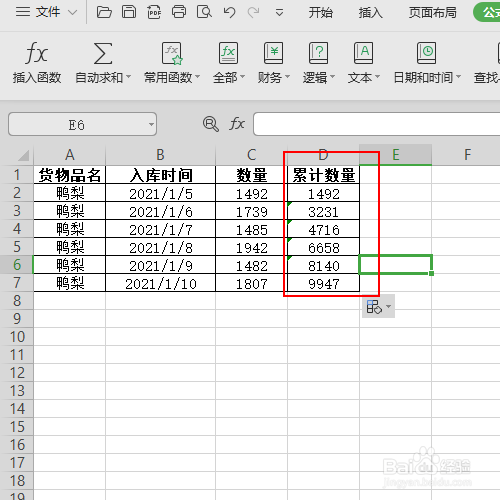Expand the name box dropdown arrow

pos(151,124)
